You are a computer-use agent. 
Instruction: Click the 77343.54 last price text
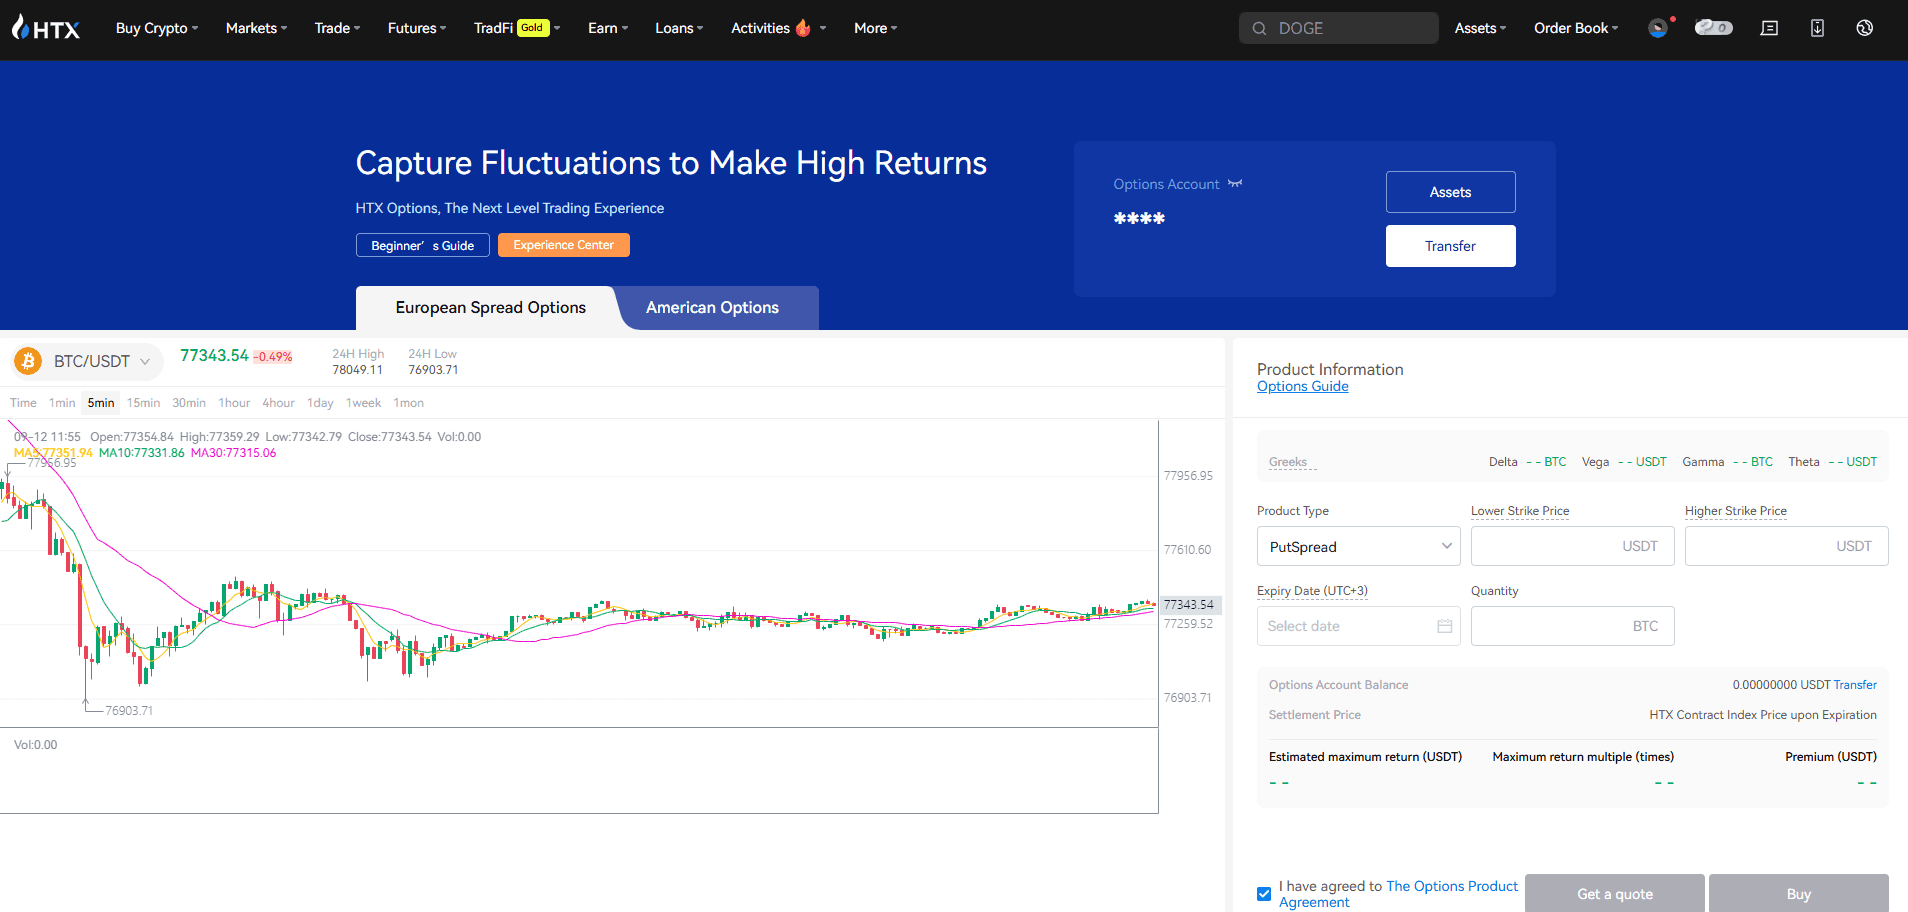(214, 356)
